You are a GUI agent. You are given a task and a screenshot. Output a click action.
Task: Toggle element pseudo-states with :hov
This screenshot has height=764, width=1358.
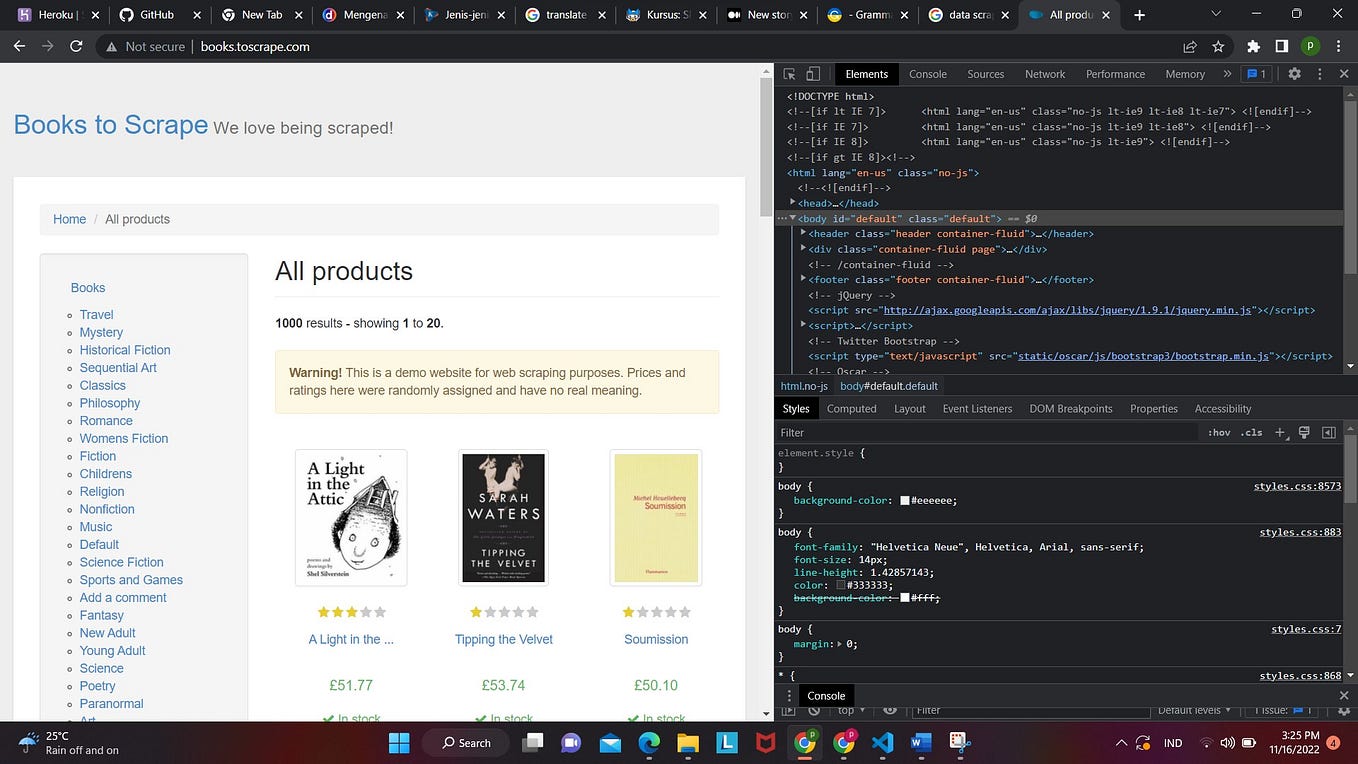pos(1218,432)
